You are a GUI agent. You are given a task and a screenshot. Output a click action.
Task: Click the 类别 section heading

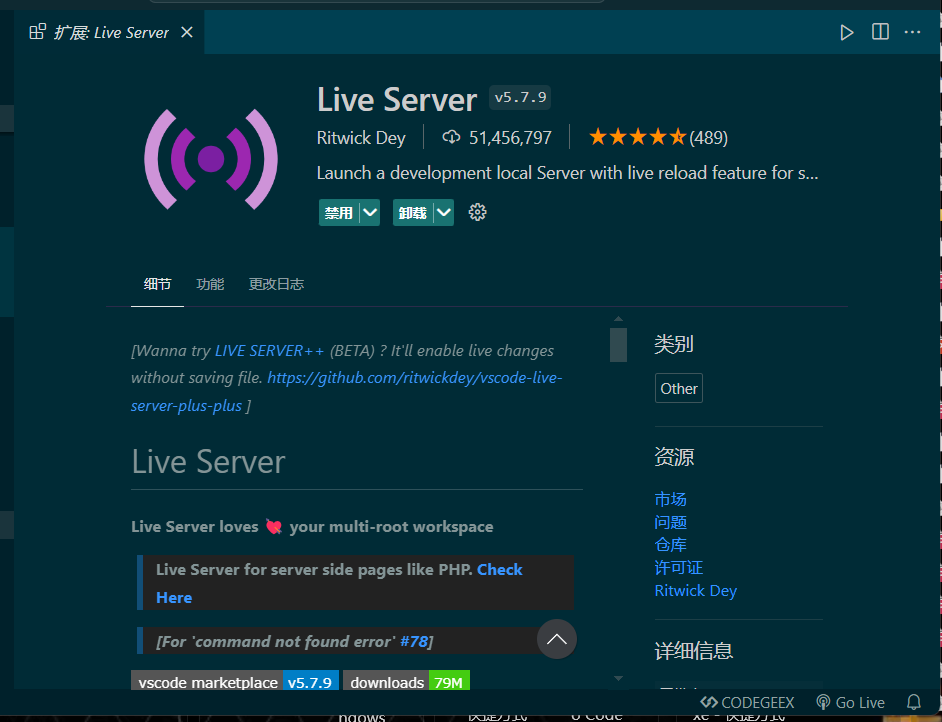point(674,344)
